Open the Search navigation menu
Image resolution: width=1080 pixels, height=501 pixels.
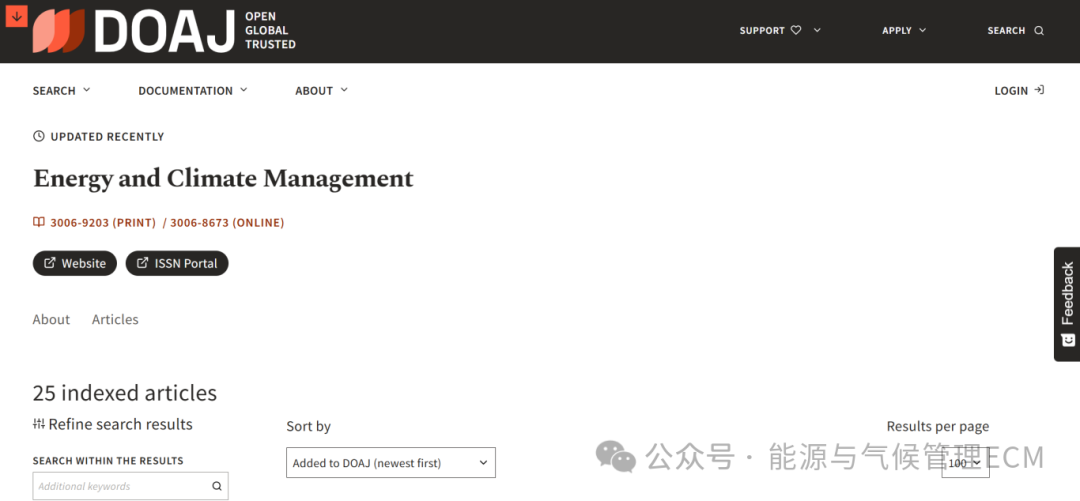click(61, 90)
